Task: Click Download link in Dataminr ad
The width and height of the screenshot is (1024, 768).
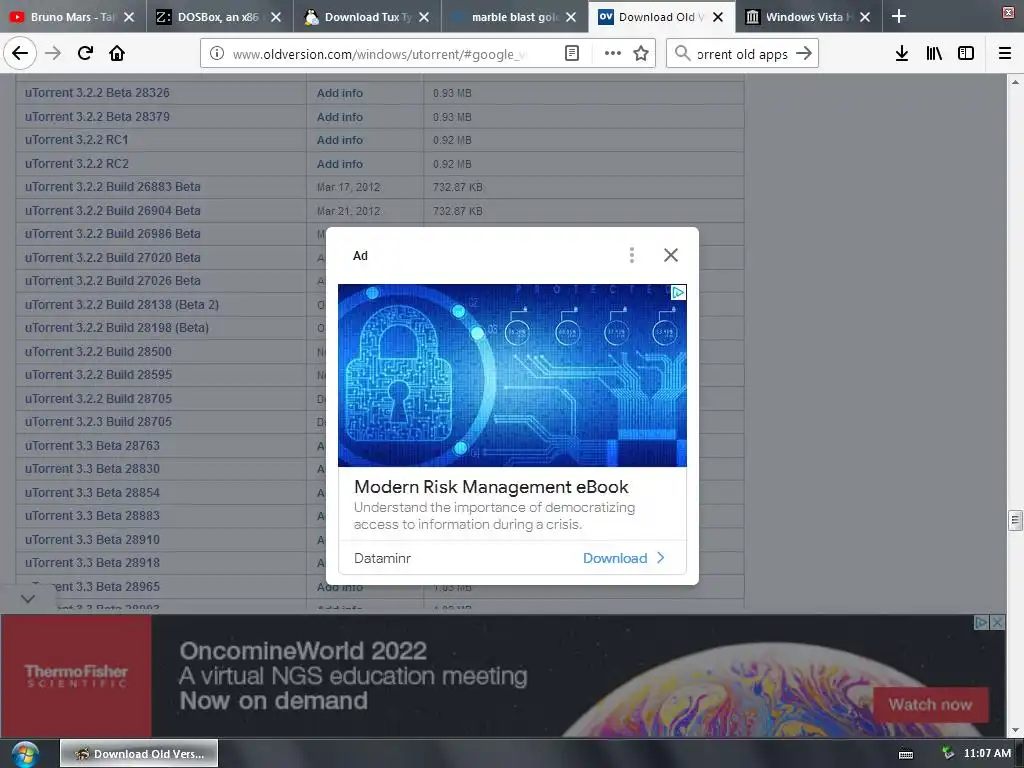Action: click(623, 558)
